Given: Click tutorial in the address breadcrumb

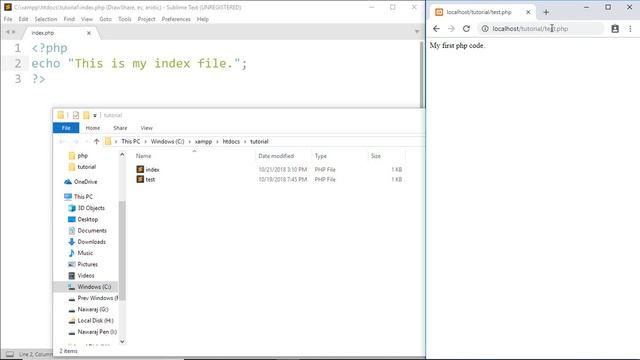Looking at the screenshot, I should click(259, 142).
